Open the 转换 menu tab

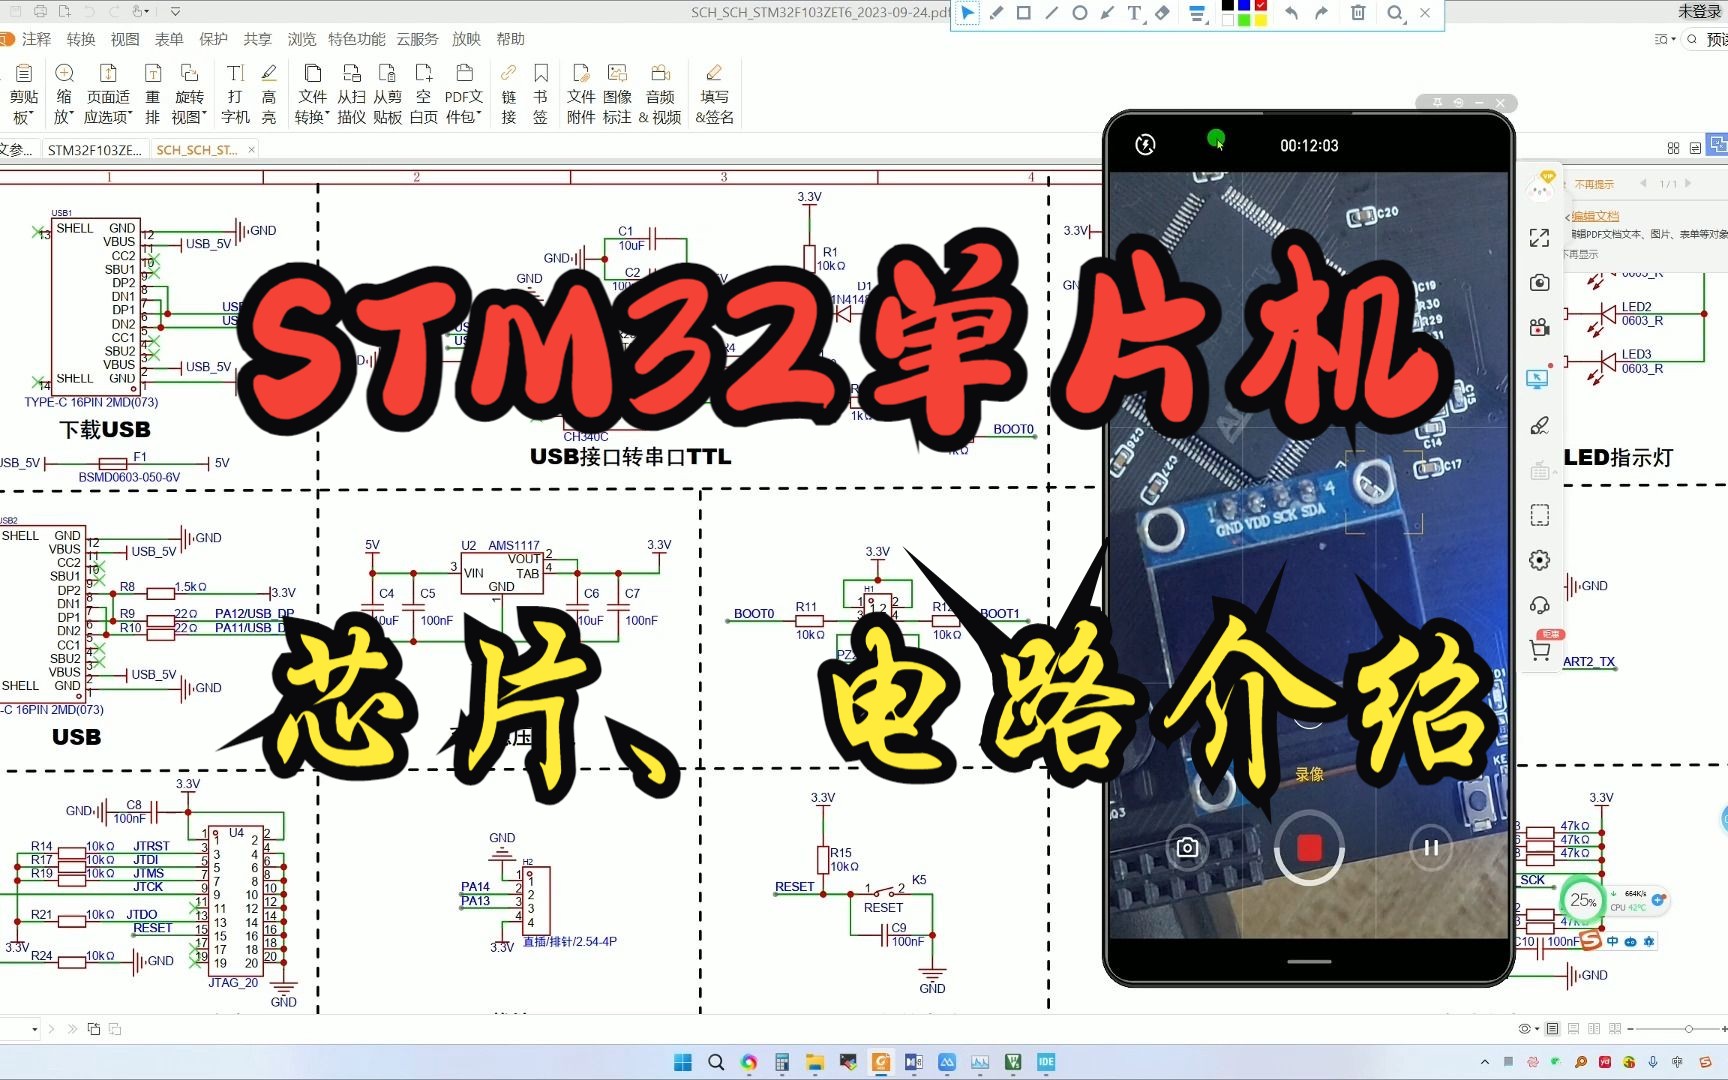(x=81, y=39)
